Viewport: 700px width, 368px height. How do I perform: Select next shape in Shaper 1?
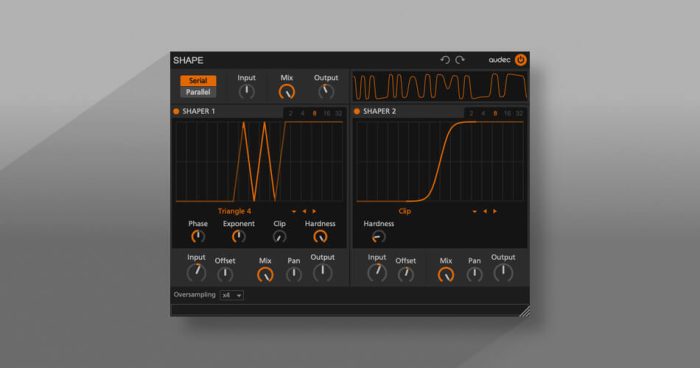314,211
